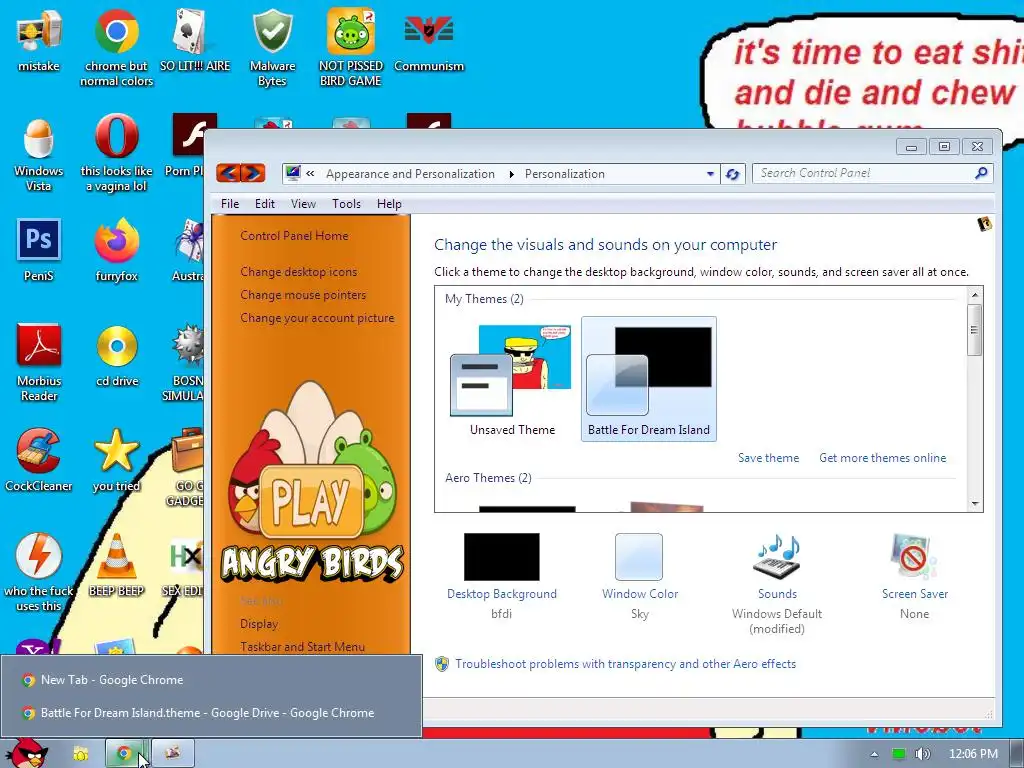Screen dimensions: 1024x768
Task: Open the Tools menu
Action: [x=346, y=204]
